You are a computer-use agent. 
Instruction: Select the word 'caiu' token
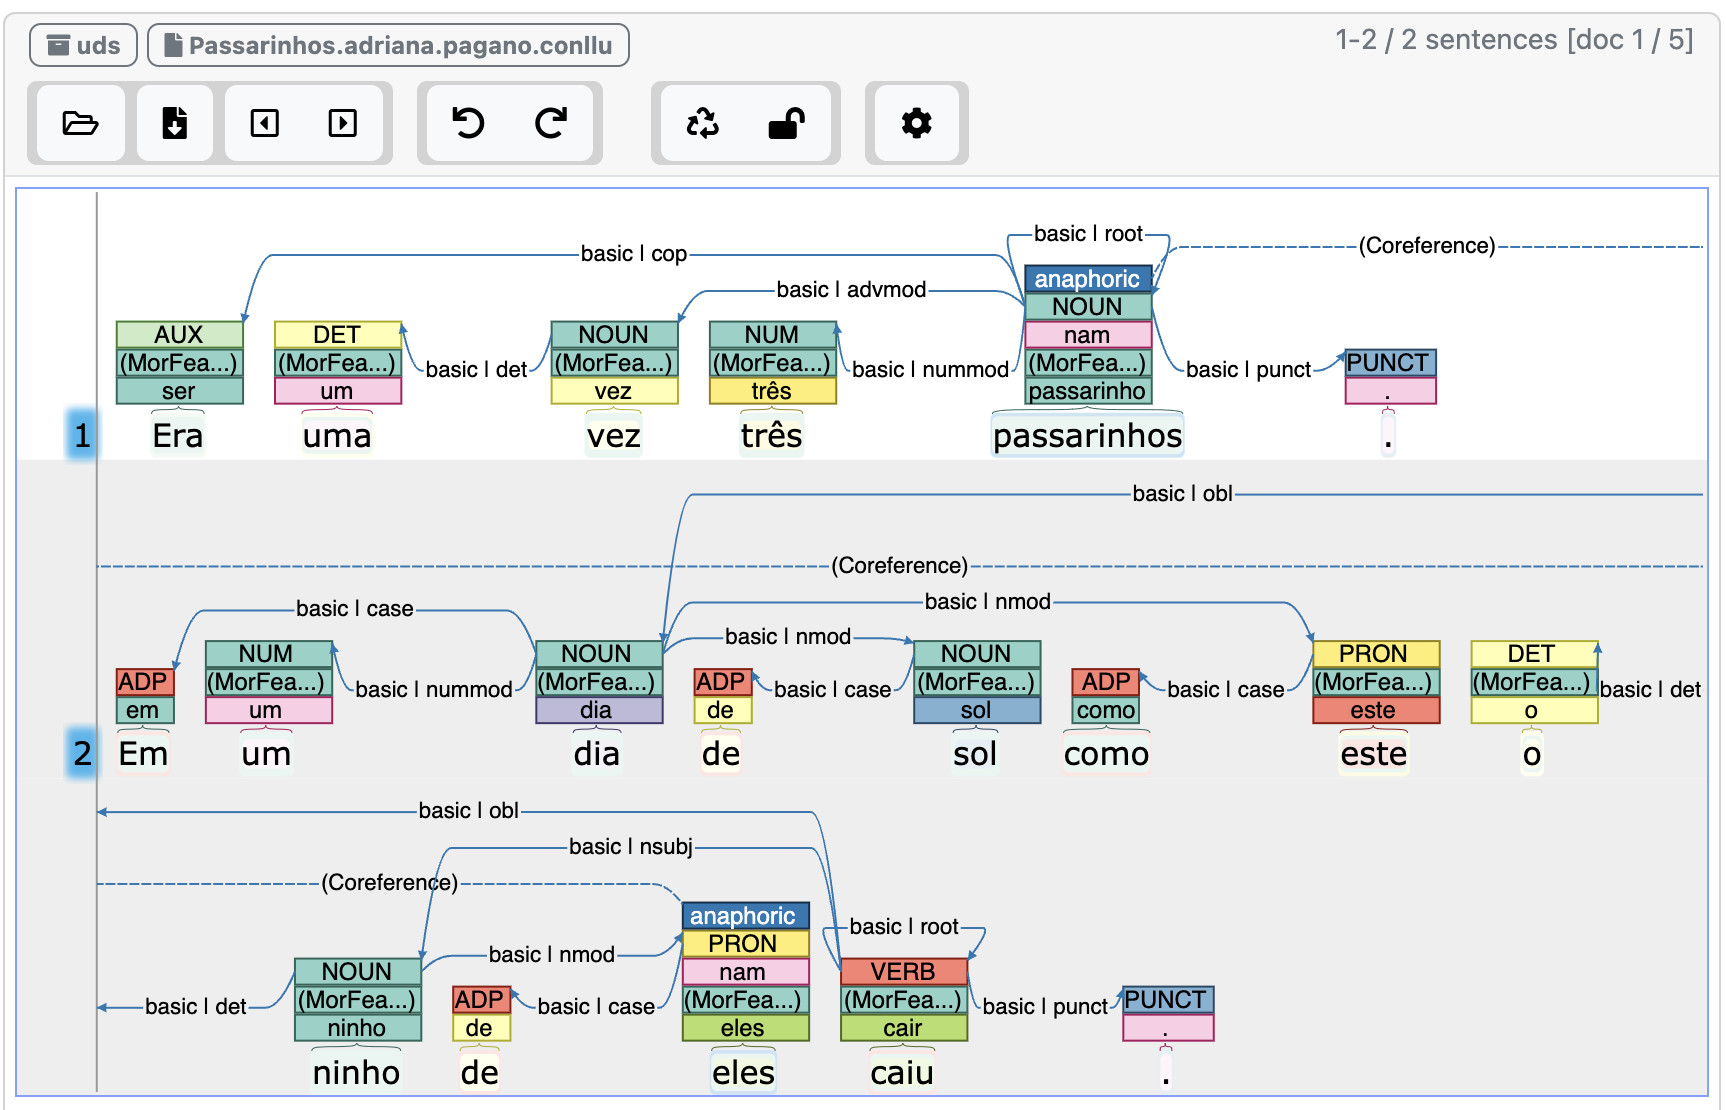point(902,1073)
